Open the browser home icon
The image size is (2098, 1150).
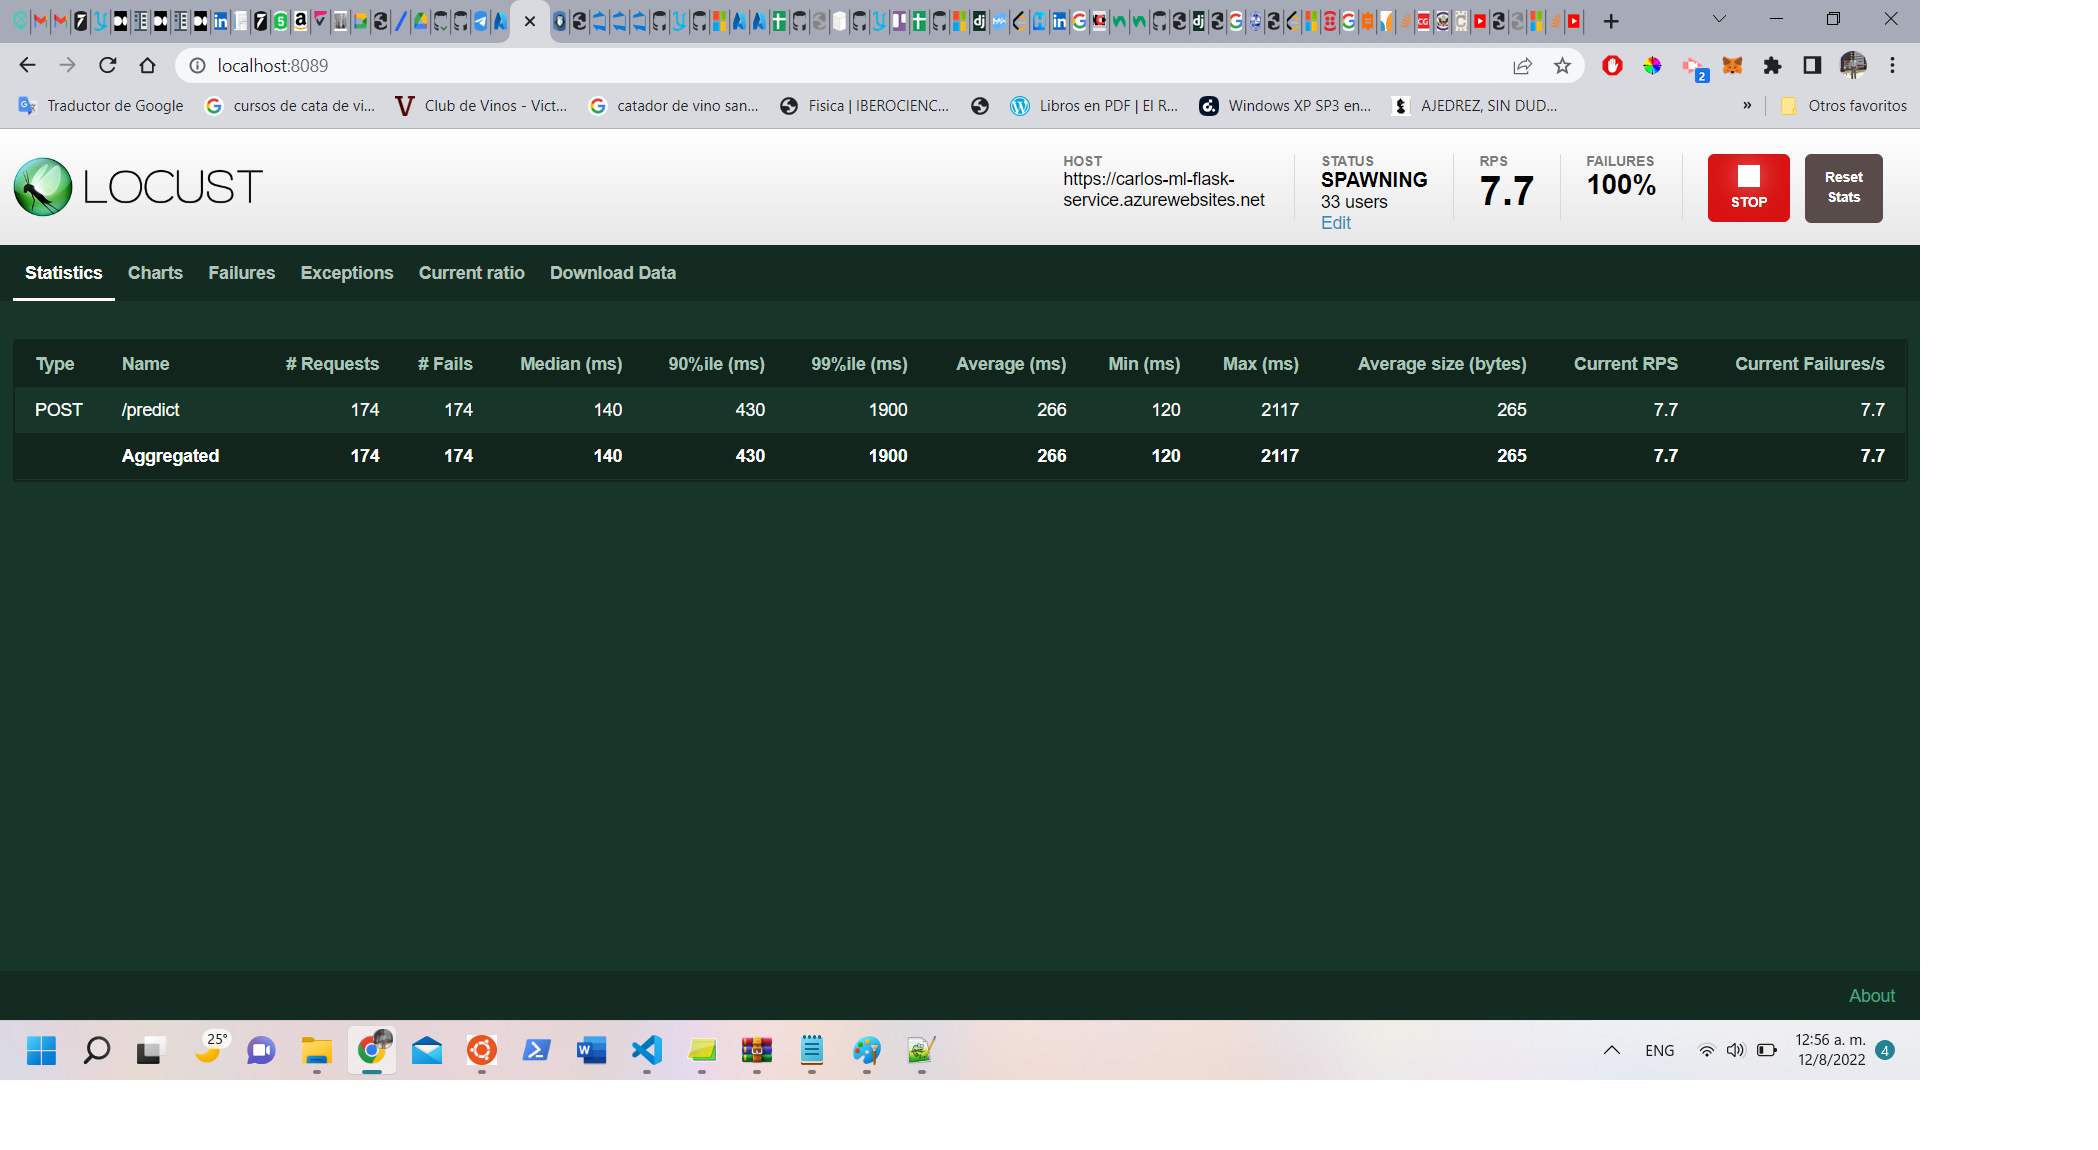click(148, 66)
